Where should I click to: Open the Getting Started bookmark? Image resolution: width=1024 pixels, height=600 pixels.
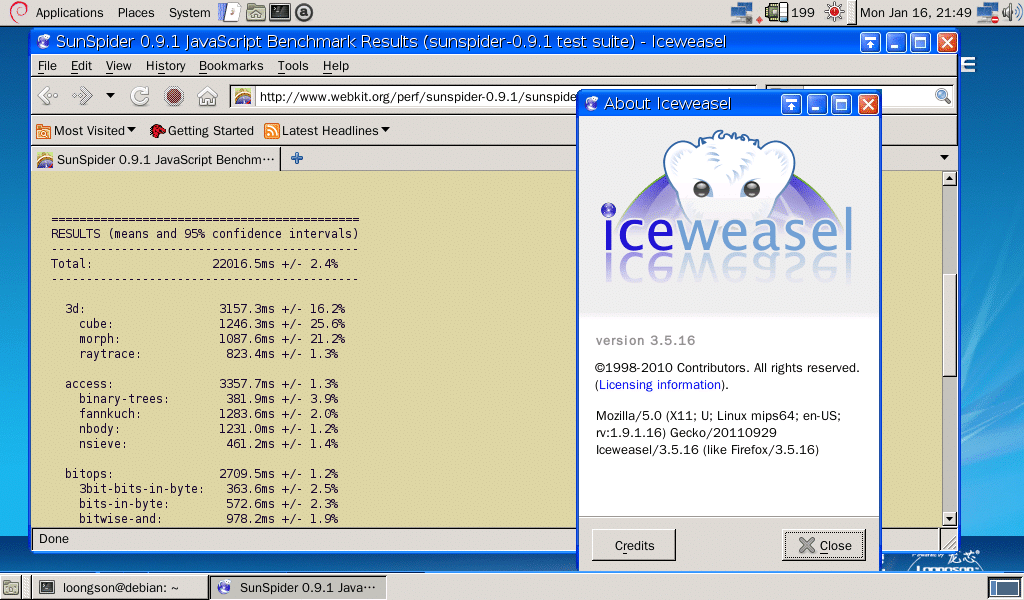pos(201,130)
